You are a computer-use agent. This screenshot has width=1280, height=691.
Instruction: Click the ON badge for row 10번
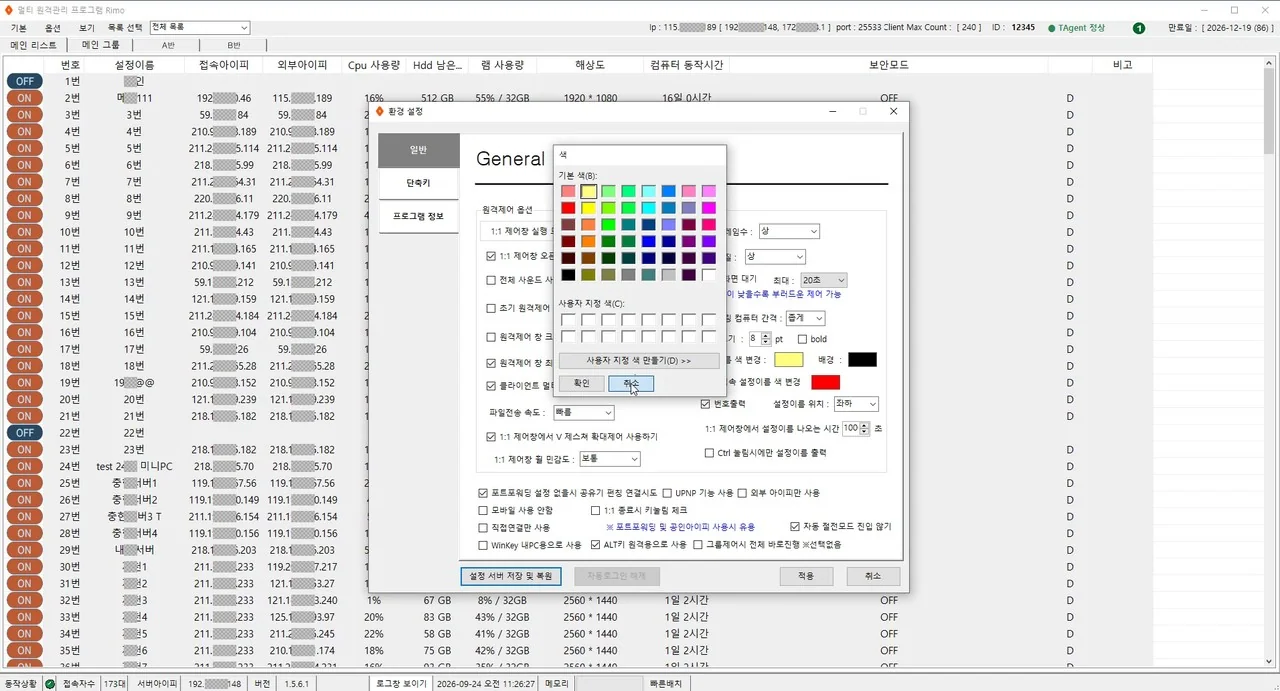[24, 232]
